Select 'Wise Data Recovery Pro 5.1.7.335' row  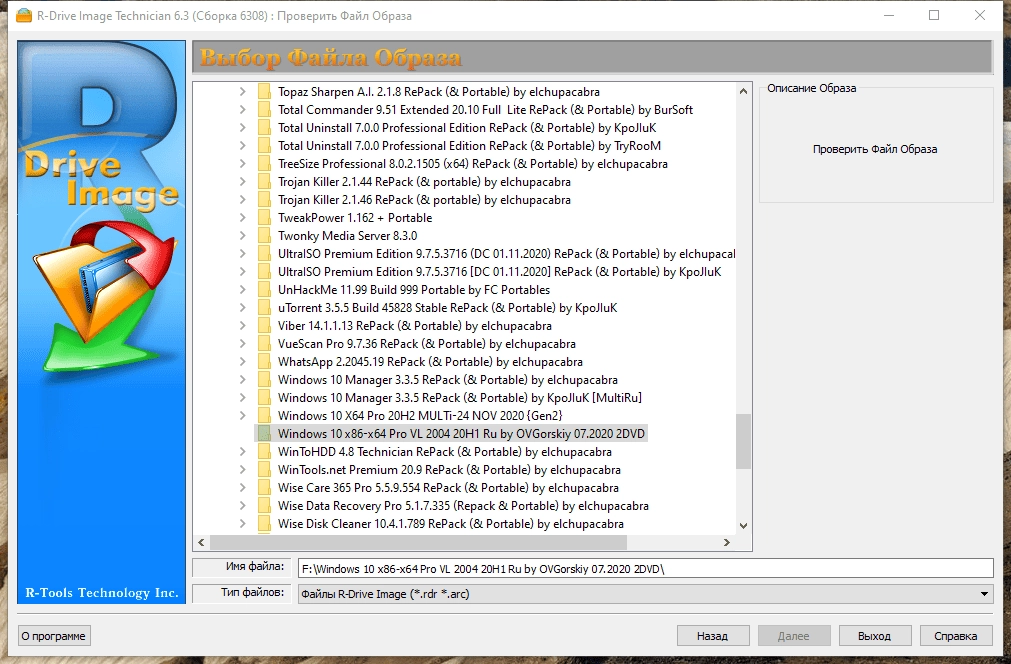463,506
